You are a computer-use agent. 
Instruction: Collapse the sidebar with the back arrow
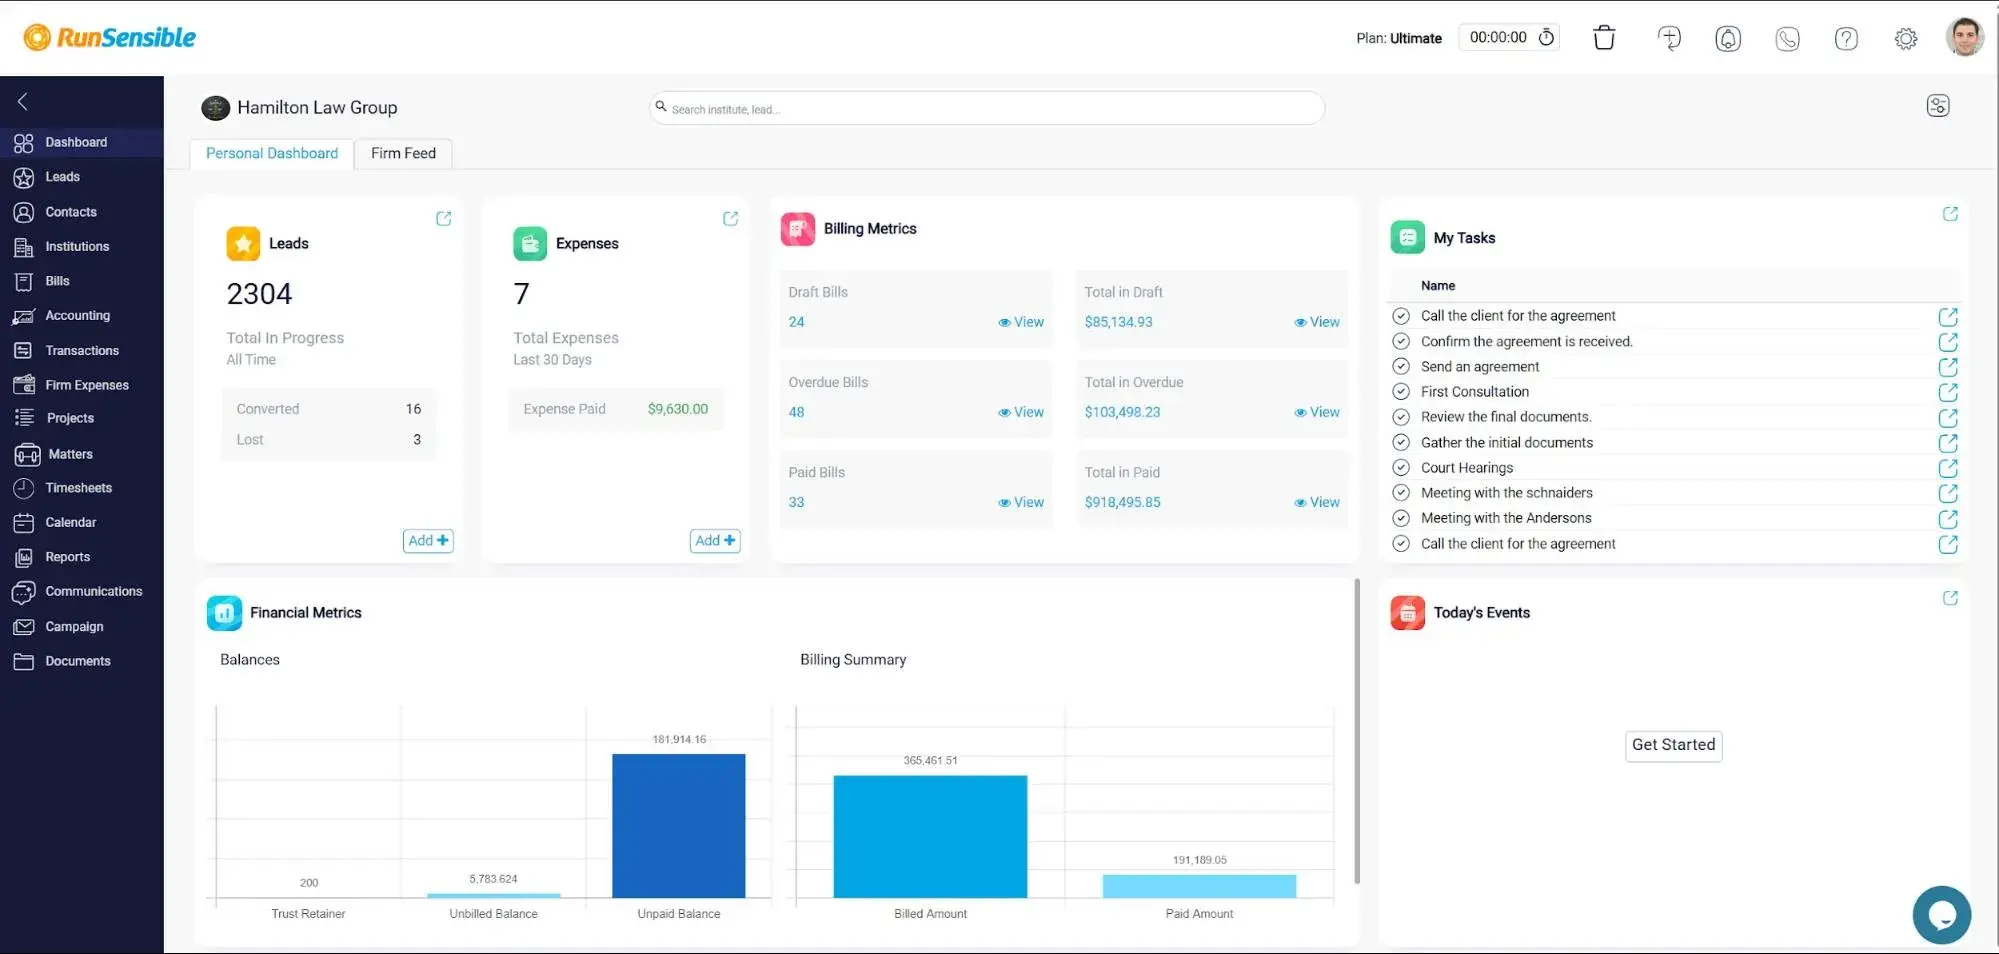click(x=22, y=101)
